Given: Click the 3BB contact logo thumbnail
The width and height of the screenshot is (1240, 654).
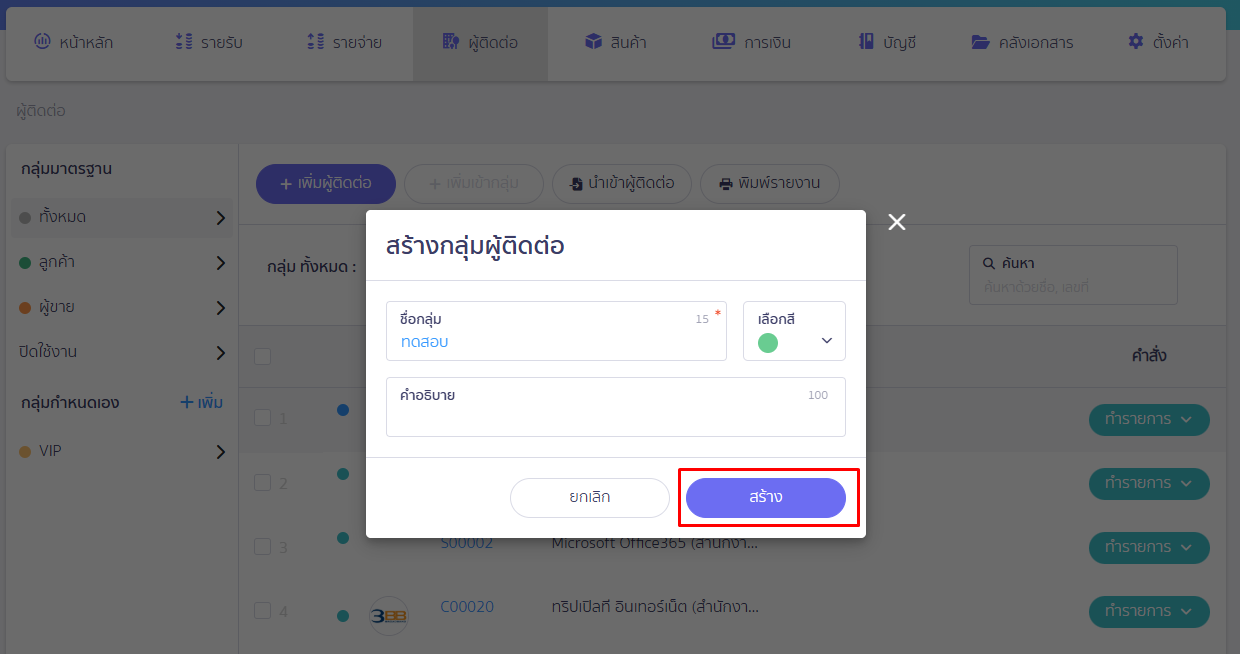Looking at the screenshot, I should (388, 614).
